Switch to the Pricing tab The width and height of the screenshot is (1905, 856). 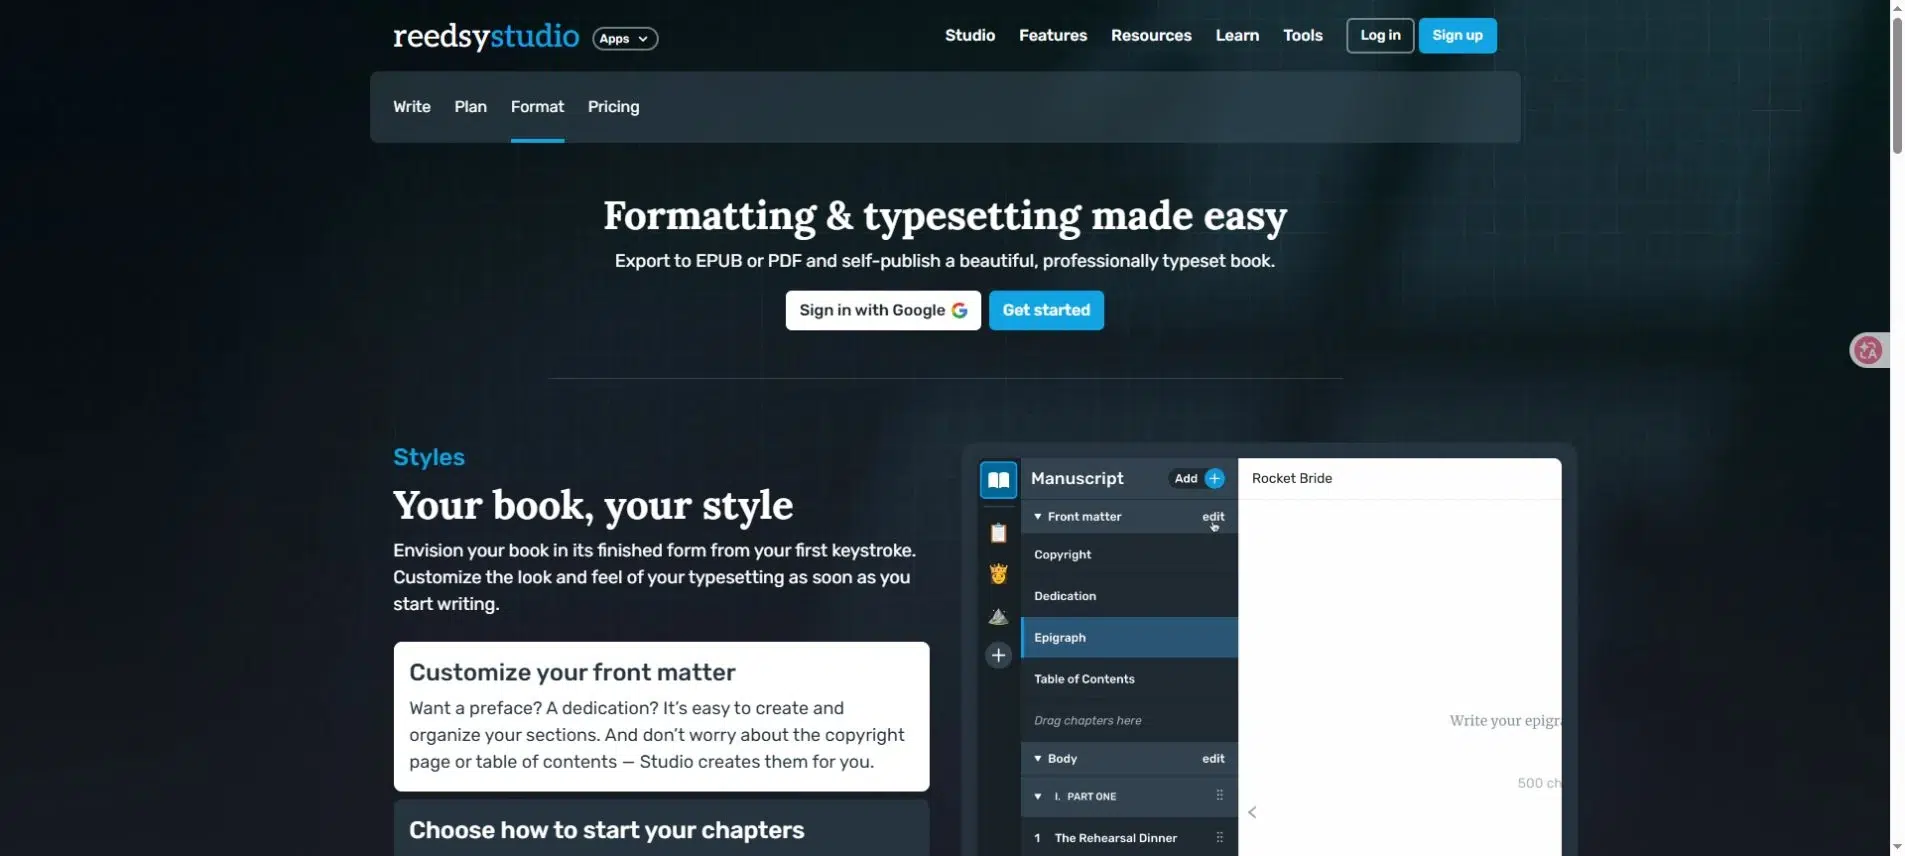coord(613,107)
